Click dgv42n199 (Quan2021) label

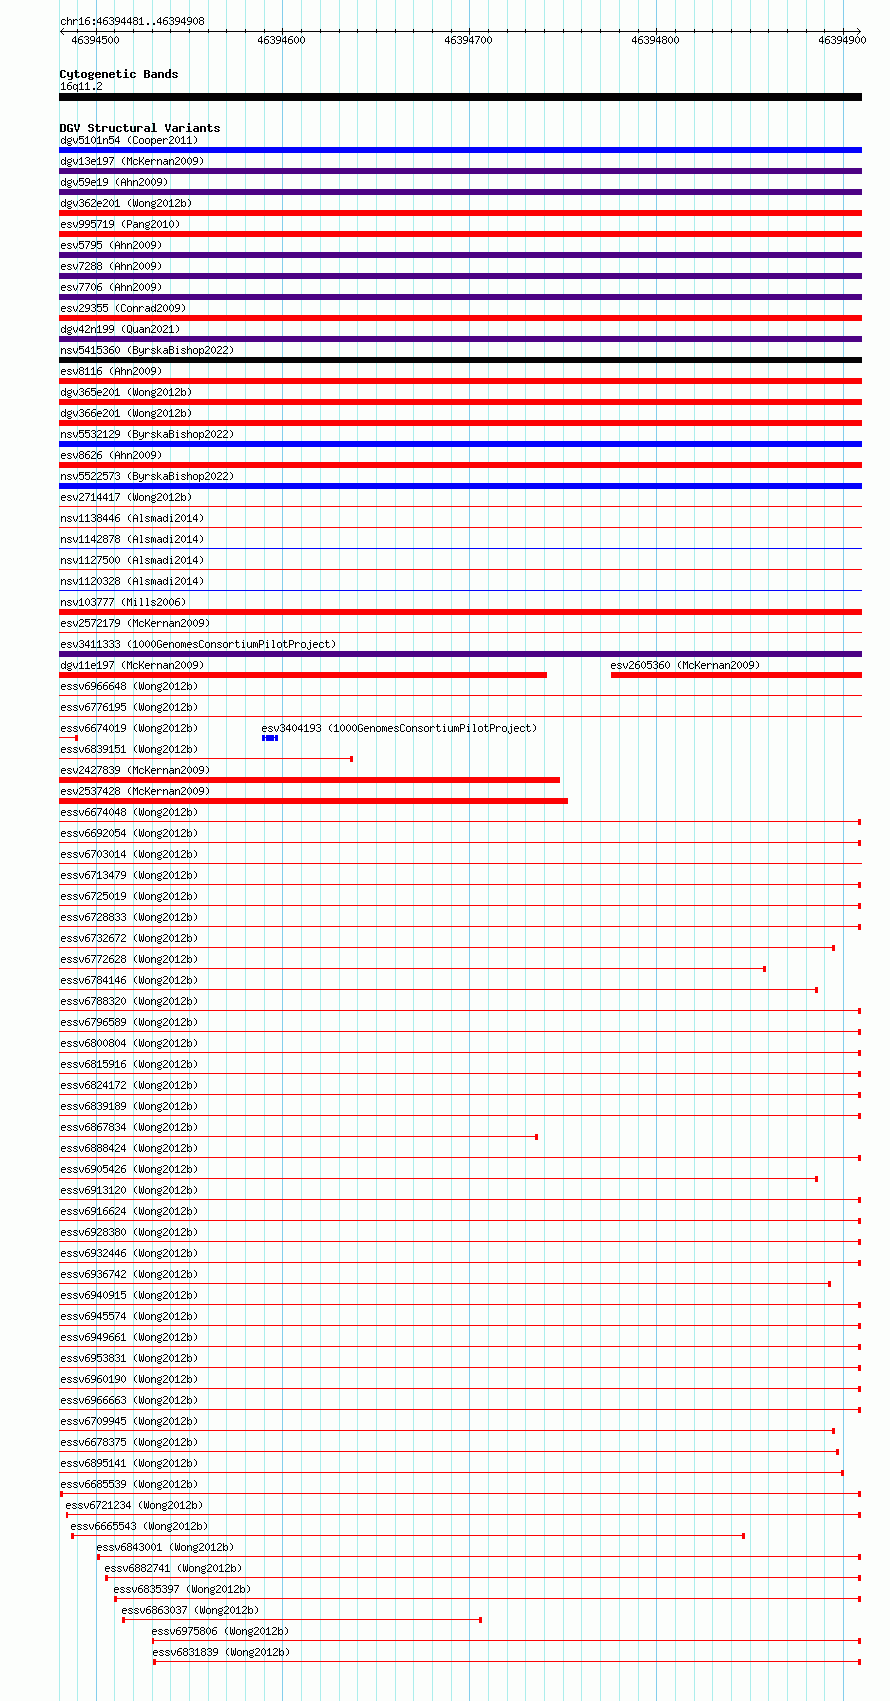120,329
